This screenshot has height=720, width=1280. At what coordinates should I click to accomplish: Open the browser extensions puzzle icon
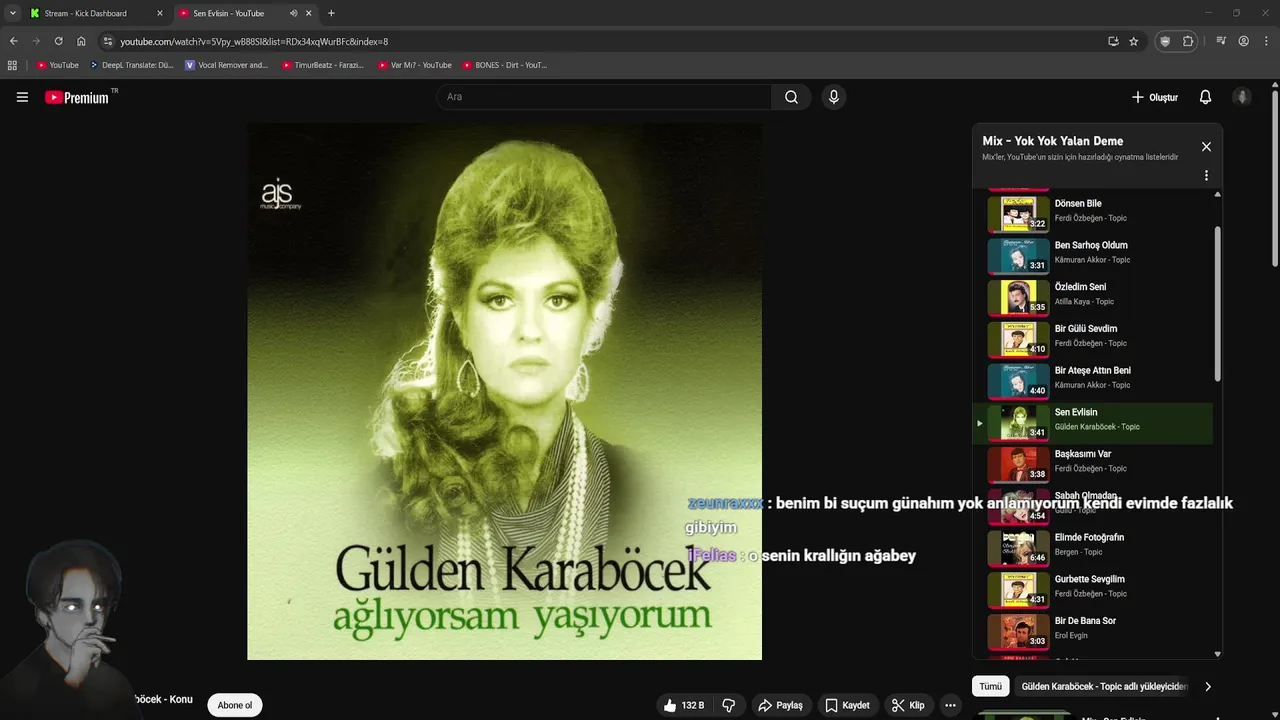coord(1188,41)
